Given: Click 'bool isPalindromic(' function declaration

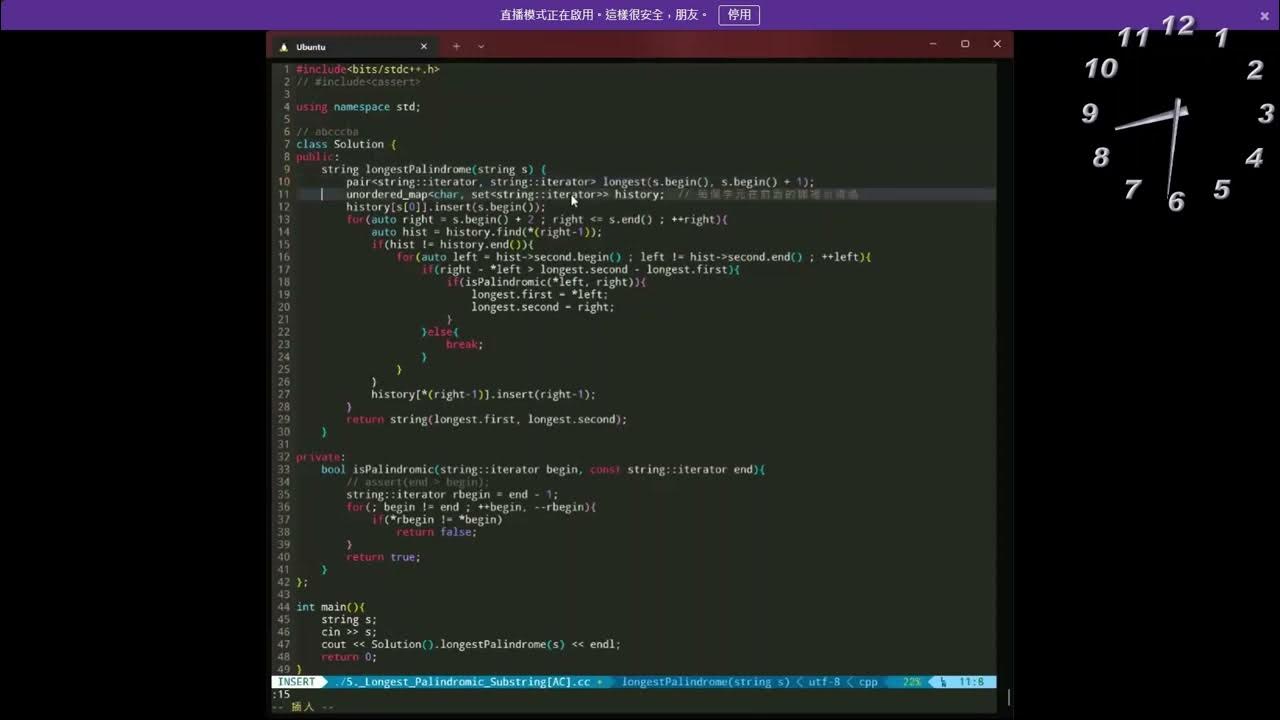Looking at the screenshot, I should coord(380,469).
